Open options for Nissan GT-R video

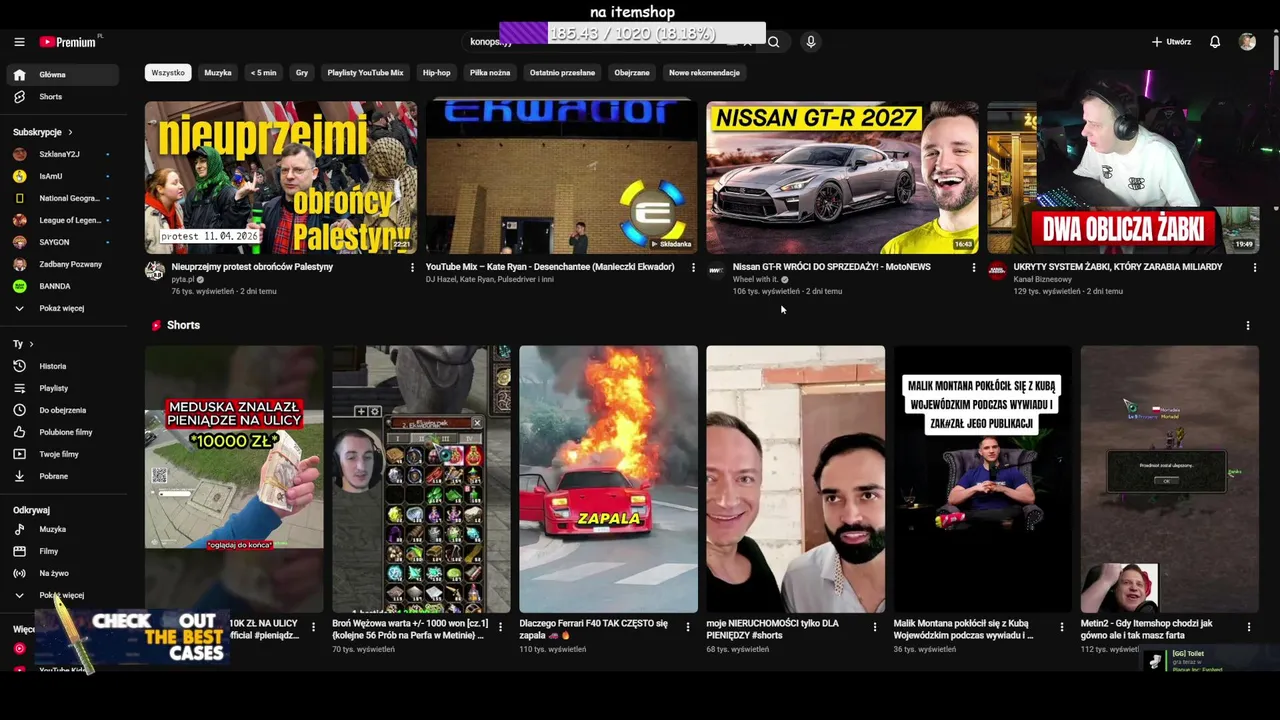click(974, 268)
